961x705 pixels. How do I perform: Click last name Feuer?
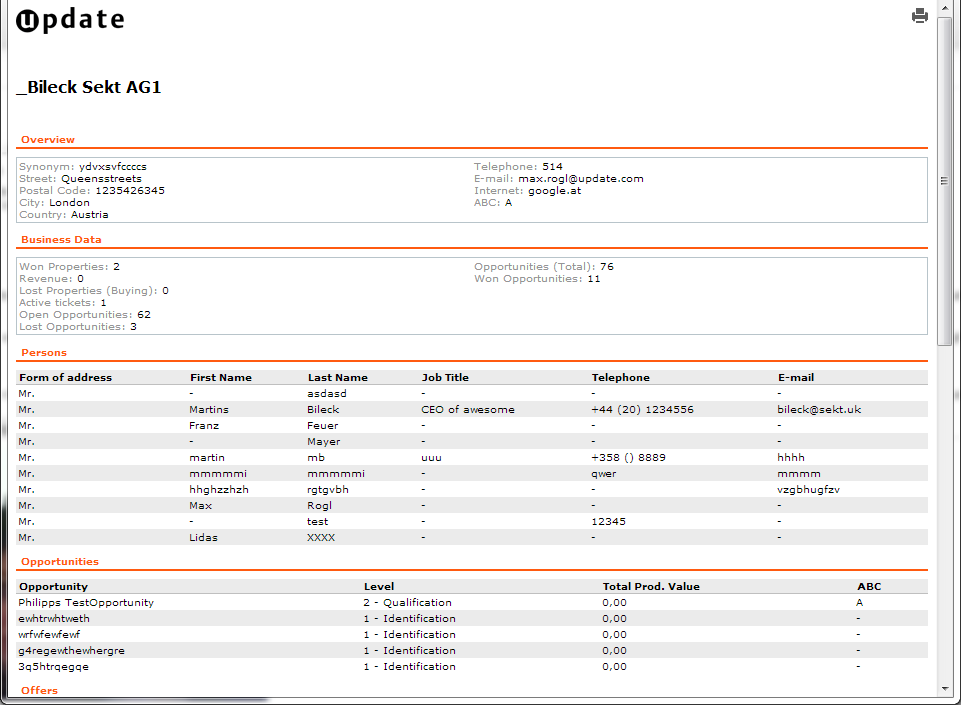[322, 425]
